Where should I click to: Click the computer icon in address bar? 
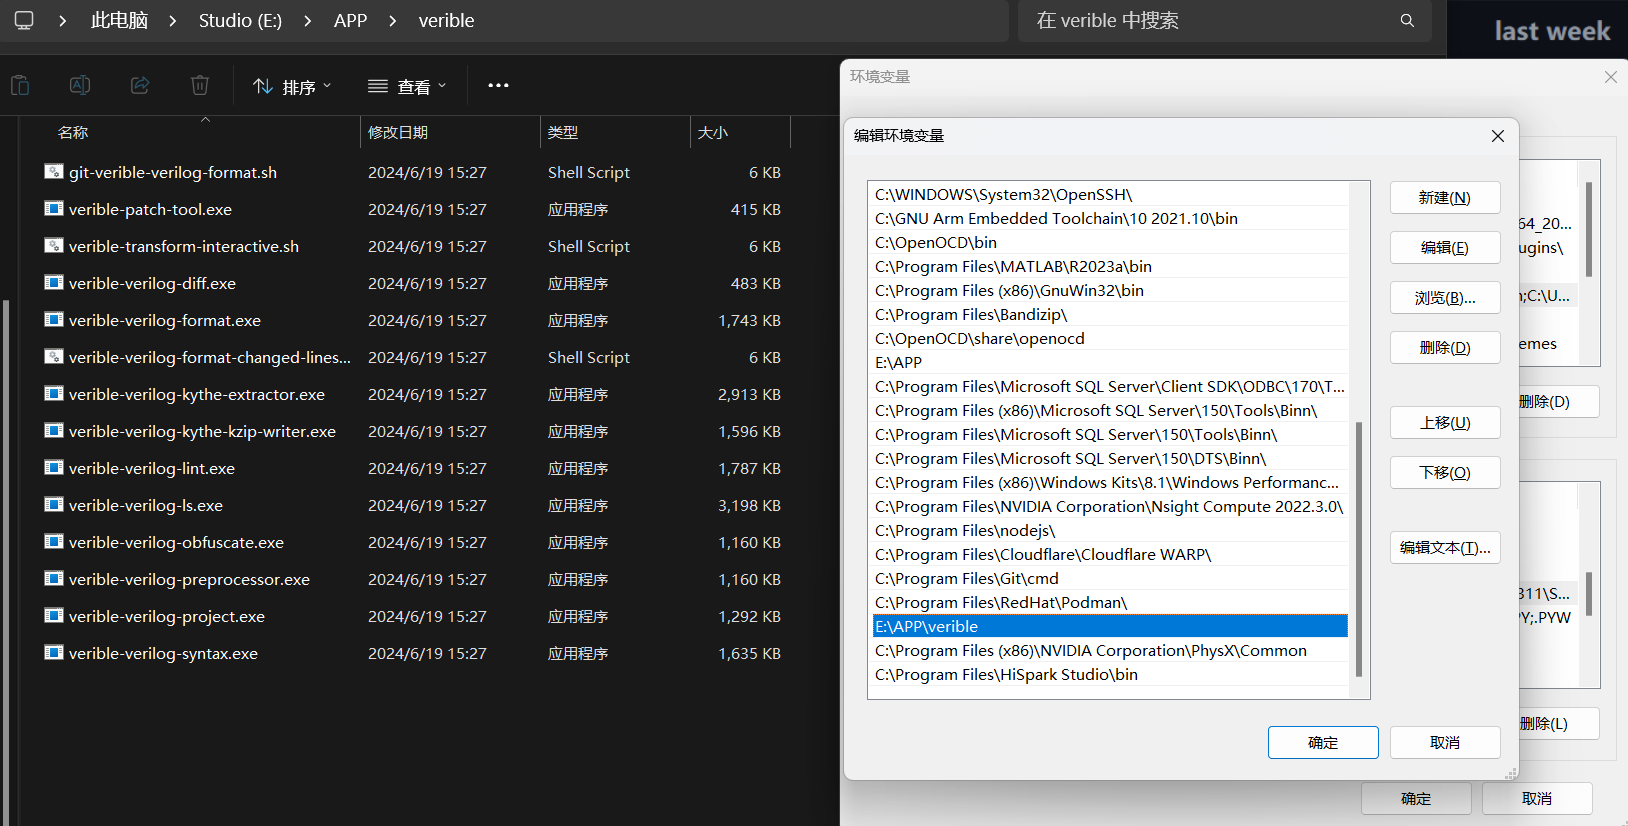pyautogui.click(x=24, y=20)
